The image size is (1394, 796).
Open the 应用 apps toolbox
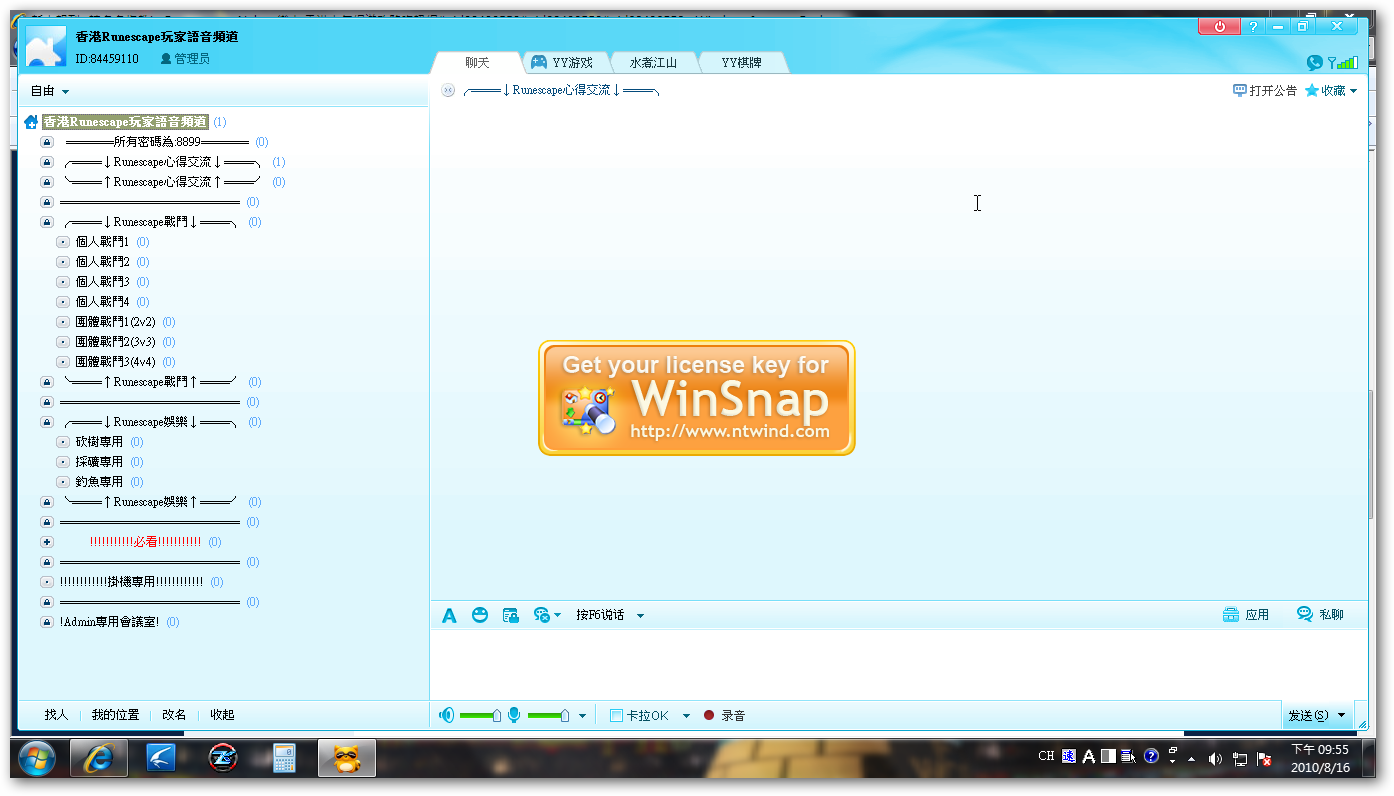coord(1246,615)
